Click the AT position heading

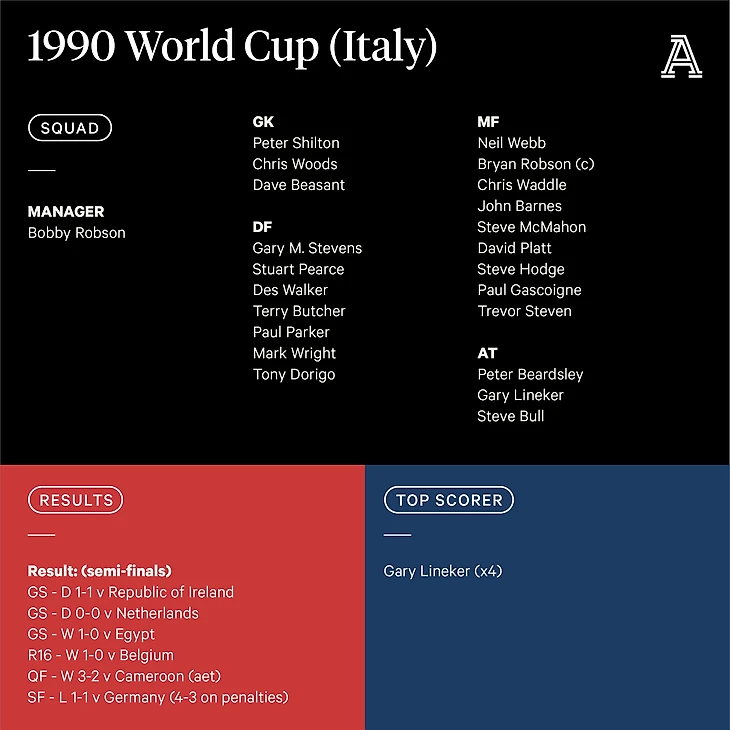(x=487, y=353)
